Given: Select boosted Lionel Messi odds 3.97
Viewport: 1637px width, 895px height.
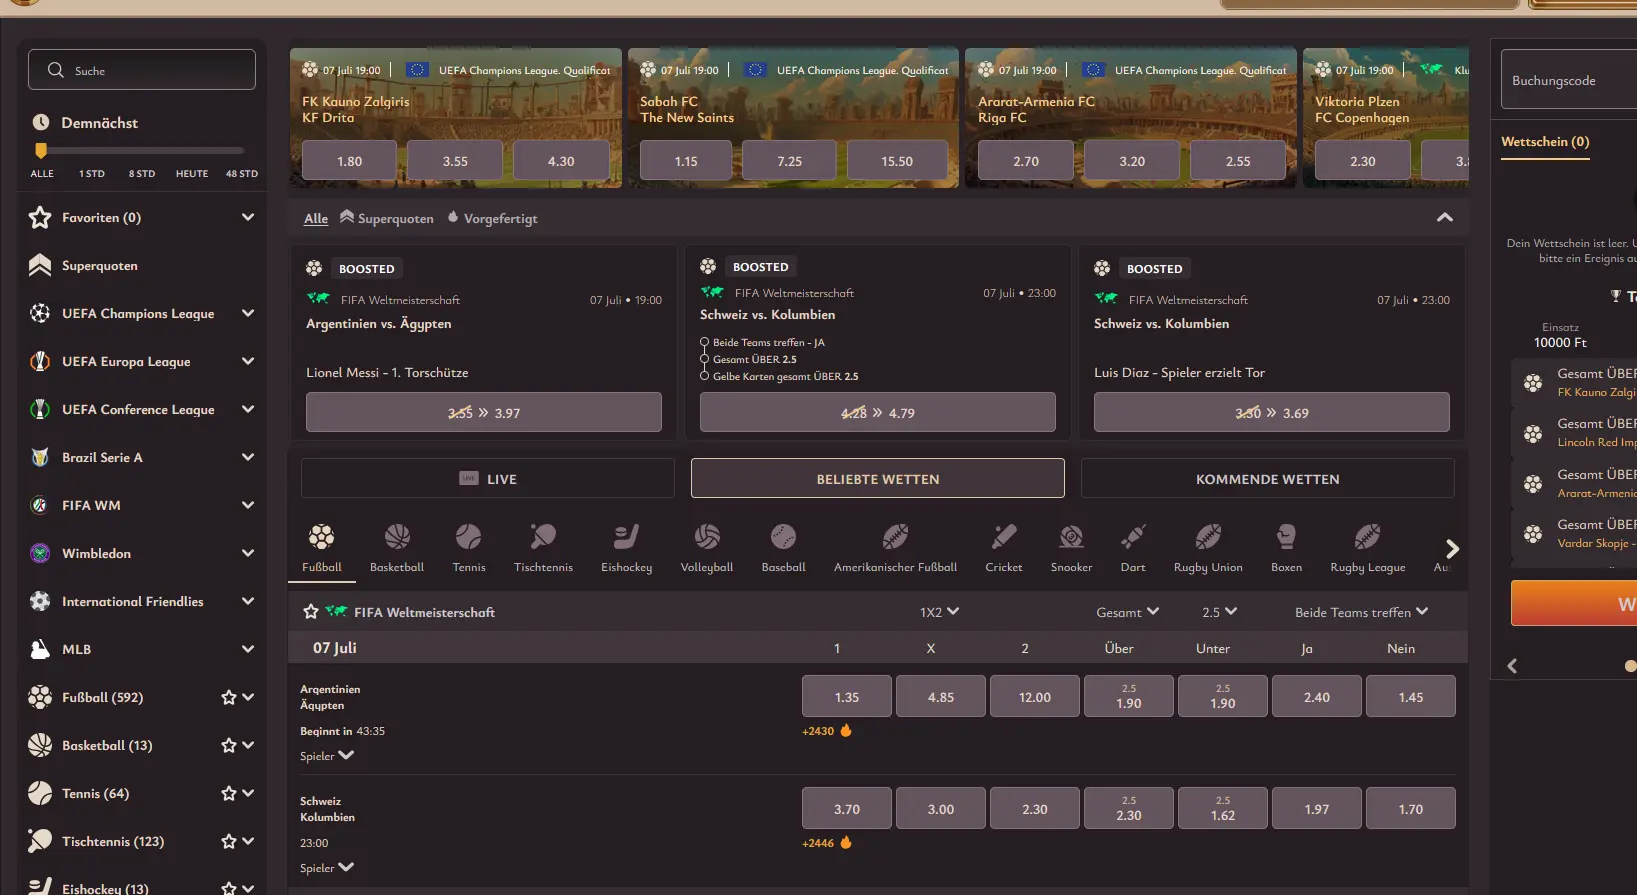Looking at the screenshot, I should tap(484, 412).
